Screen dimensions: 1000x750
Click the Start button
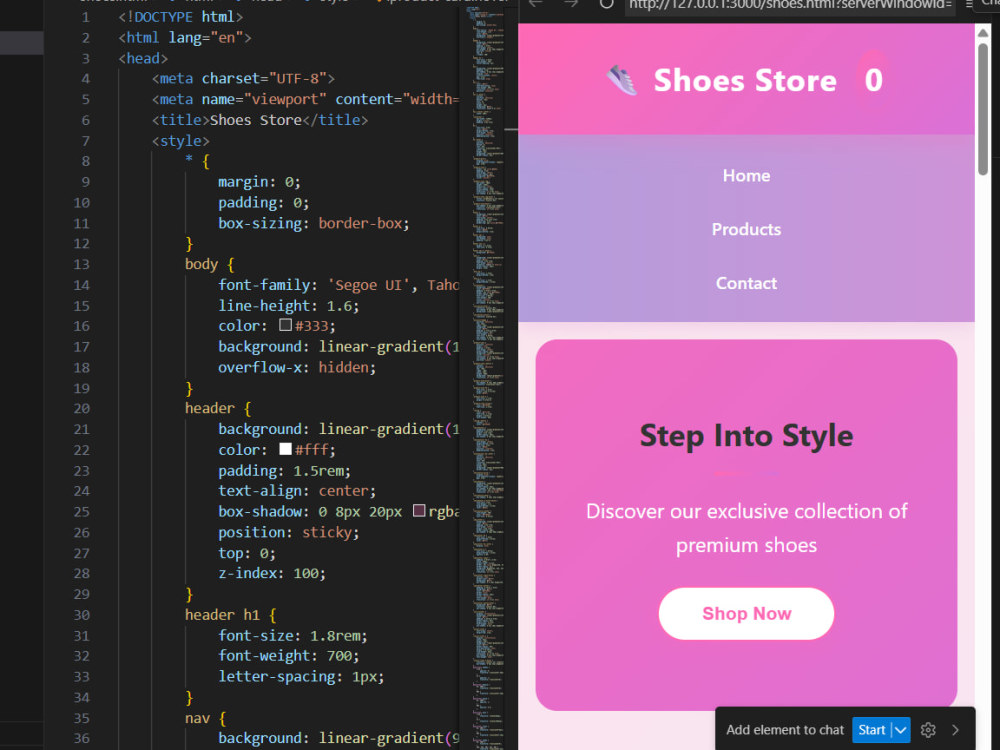point(871,730)
